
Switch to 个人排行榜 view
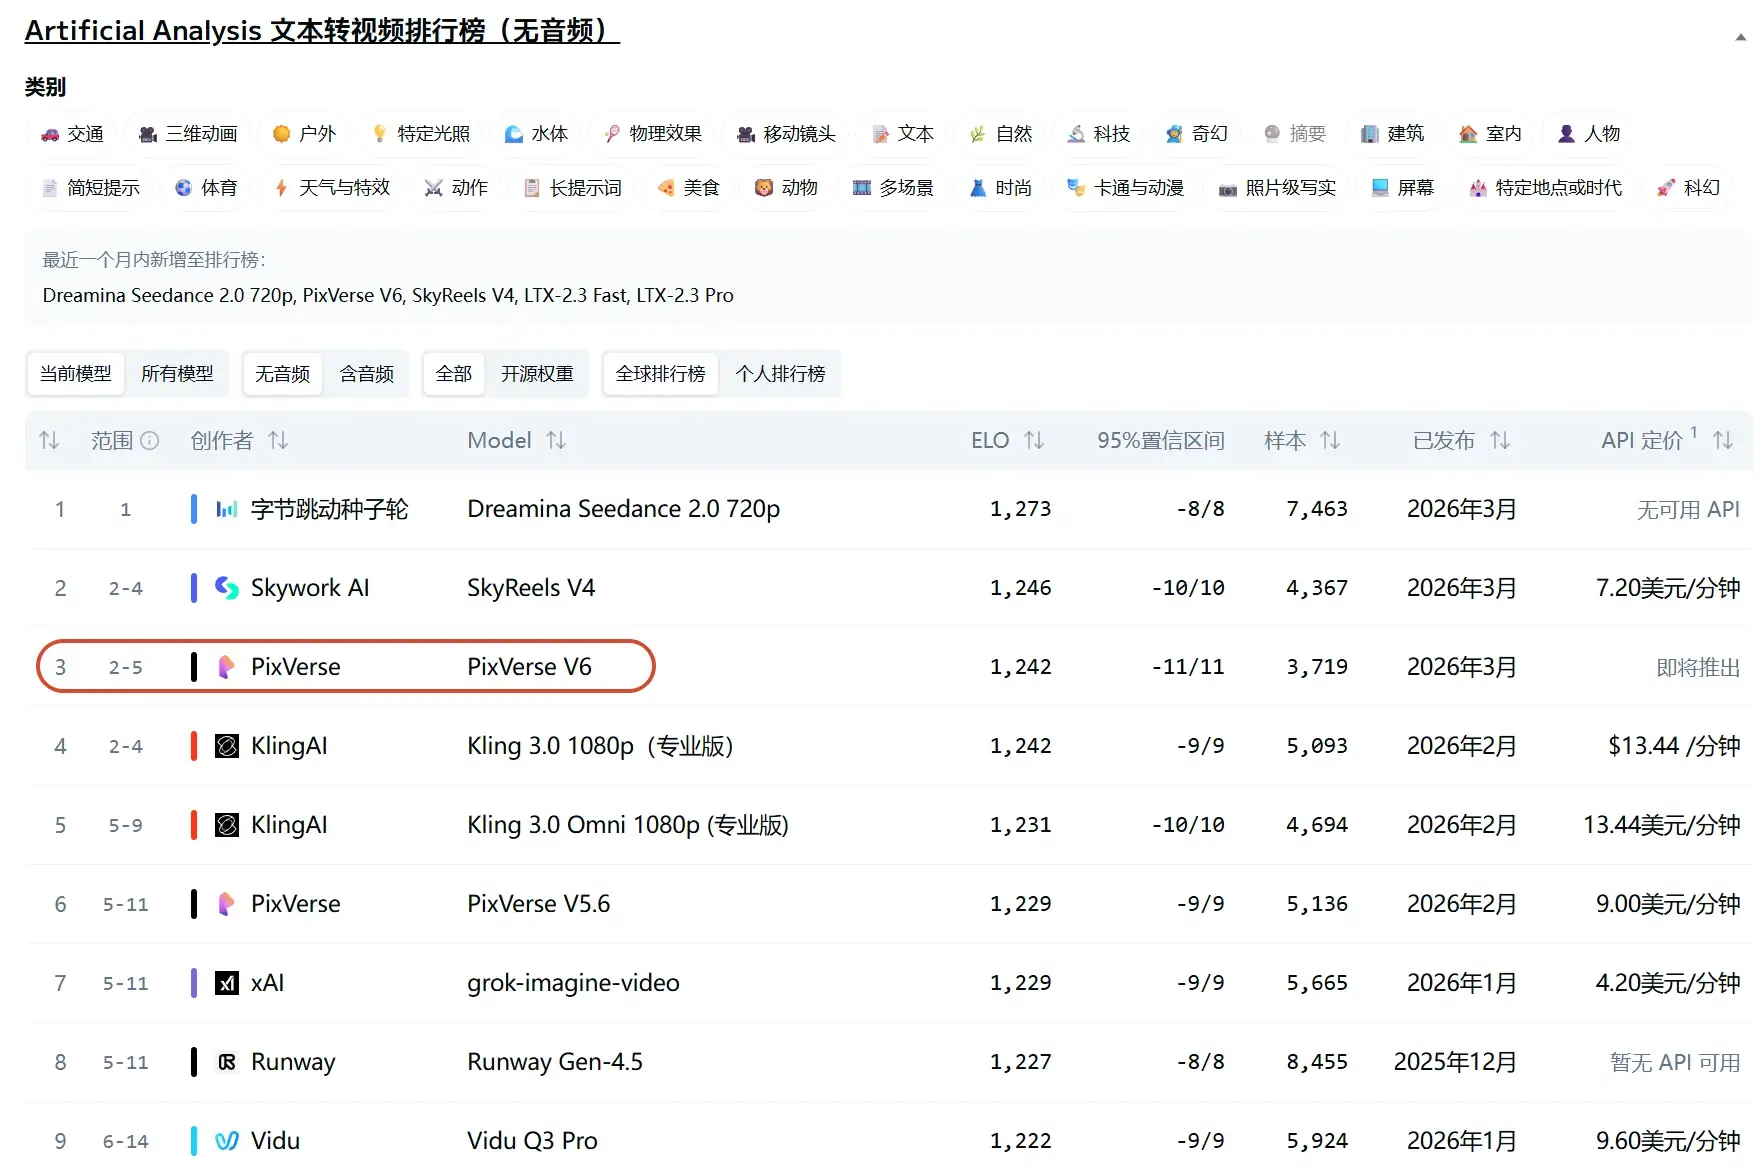click(x=780, y=374)
